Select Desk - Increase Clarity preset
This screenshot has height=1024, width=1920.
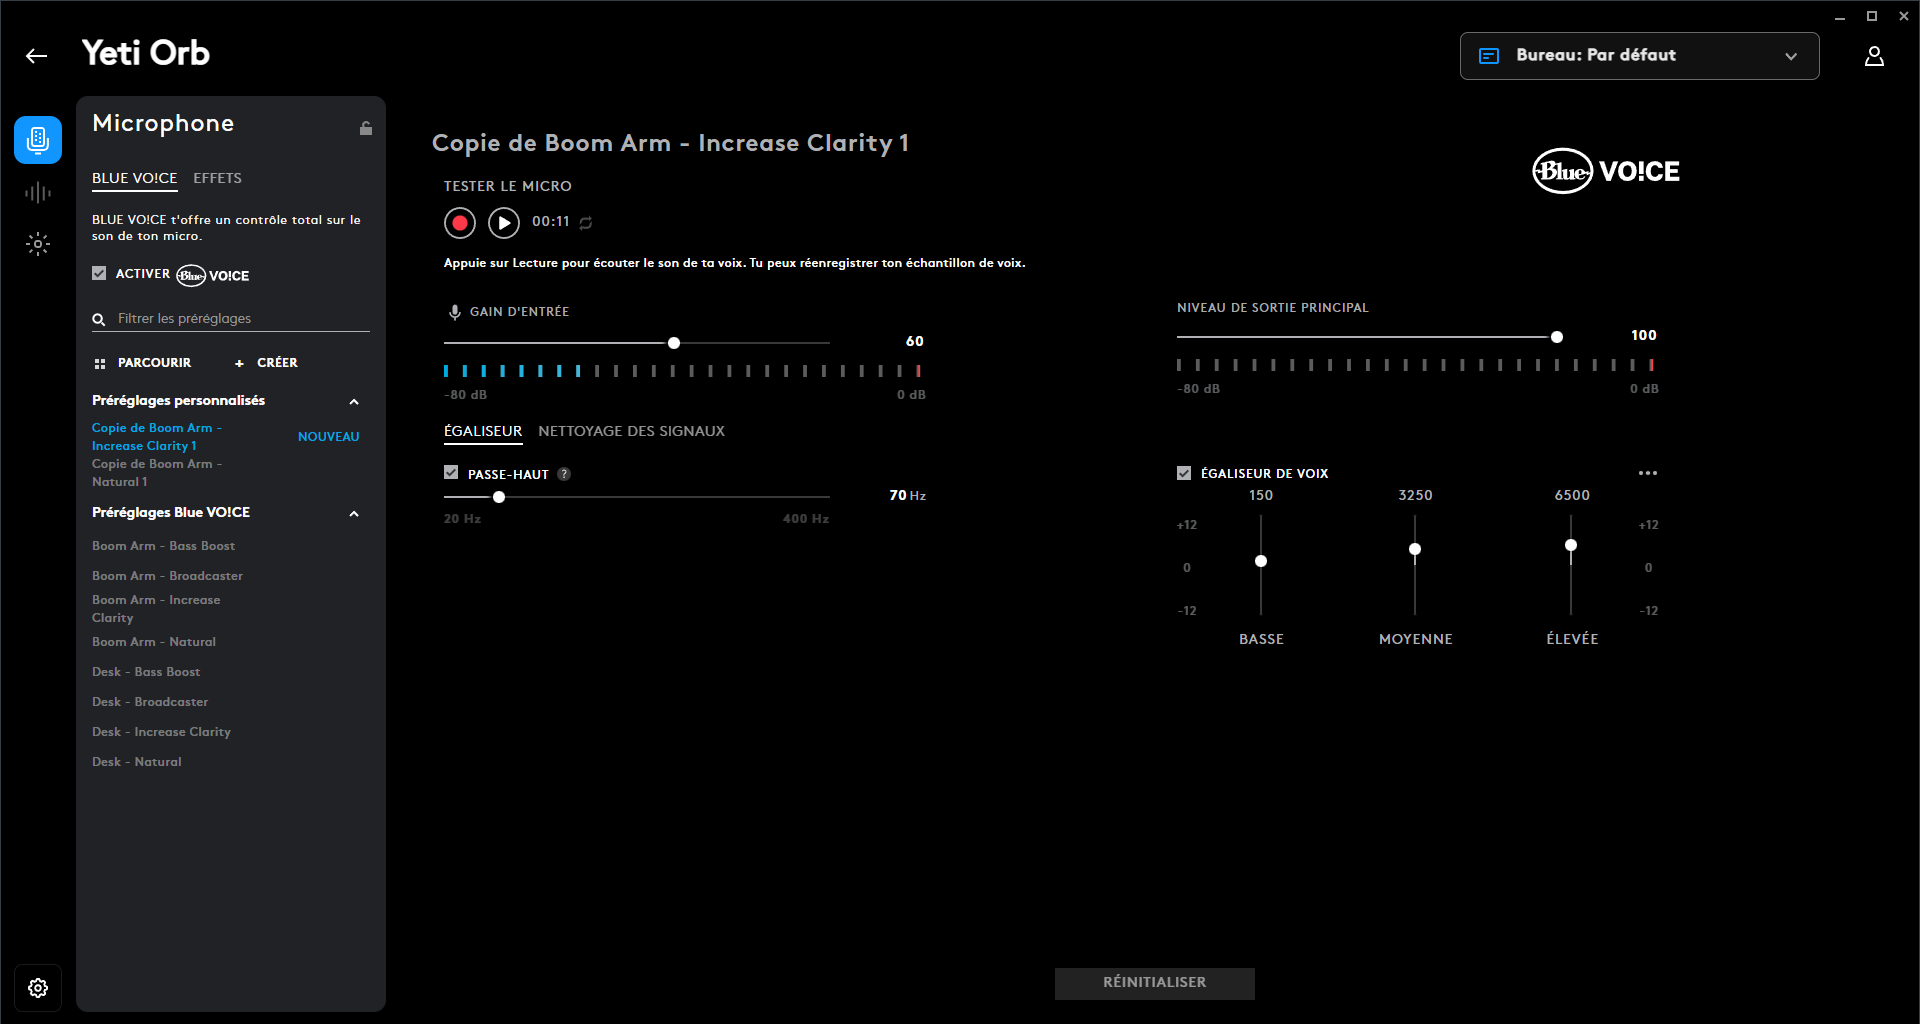pos(161,732)
